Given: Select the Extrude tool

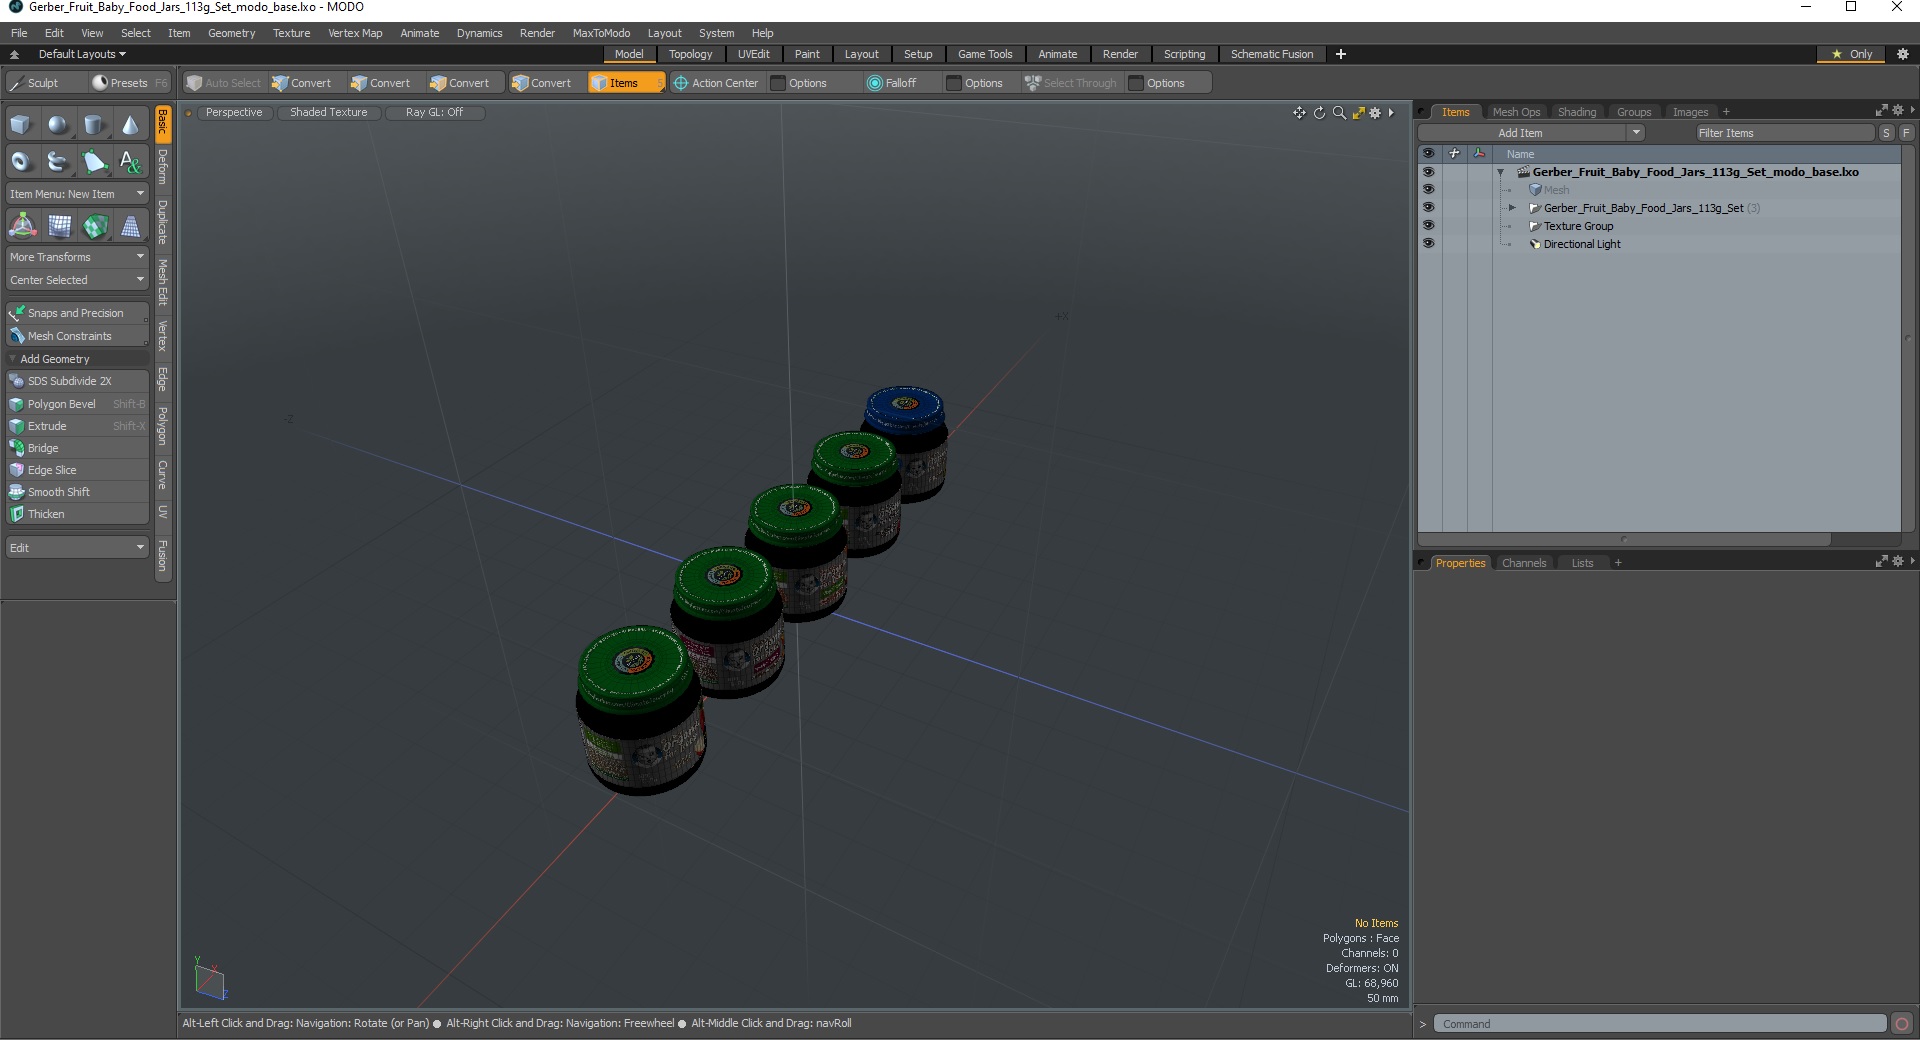Looking at the screenshot, I should pyautogui.click(x=77, y=426).
